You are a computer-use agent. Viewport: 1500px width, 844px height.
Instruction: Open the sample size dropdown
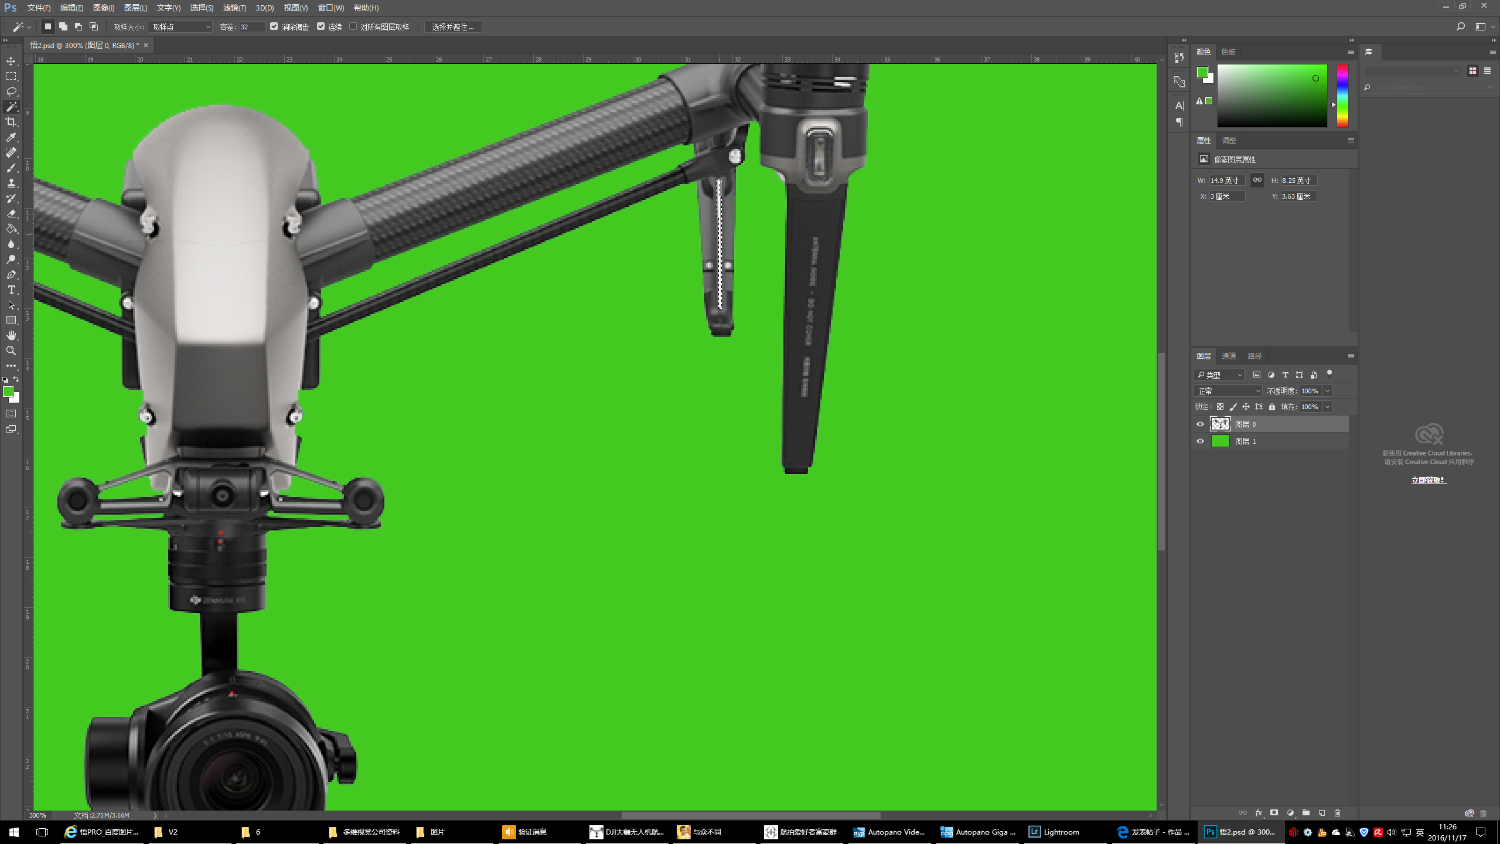tap(181, 27)
